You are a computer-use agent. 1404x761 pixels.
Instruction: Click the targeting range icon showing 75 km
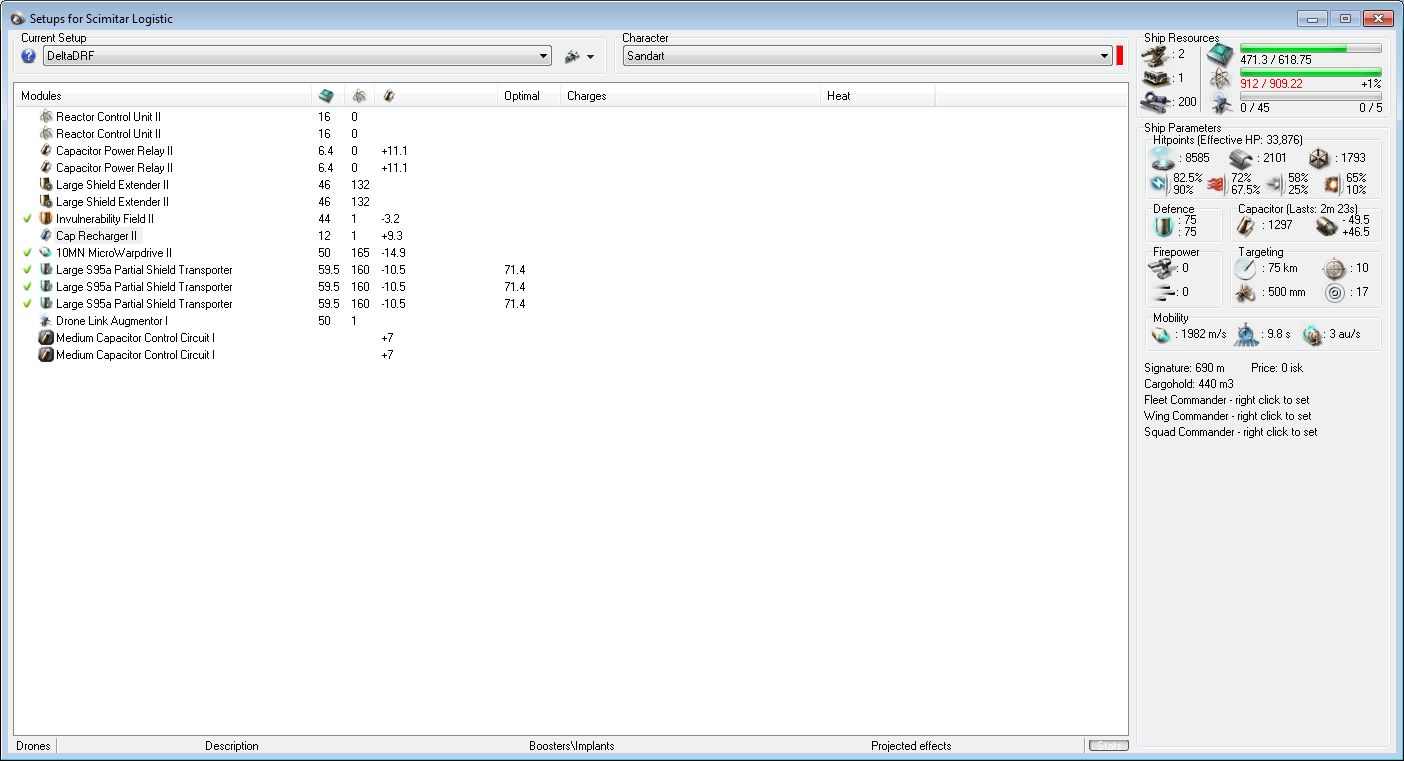coord(1245,268)
